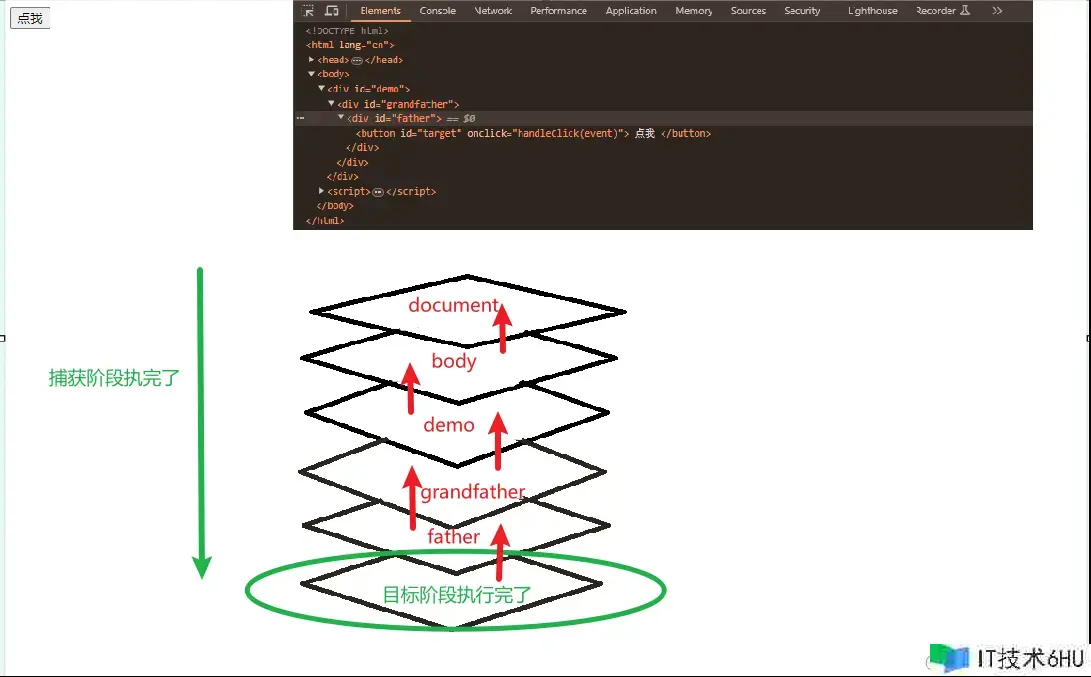Click the handleClick(event) onclick attribute value
The height and width of the screenshot is (677, 1091).
571,133
